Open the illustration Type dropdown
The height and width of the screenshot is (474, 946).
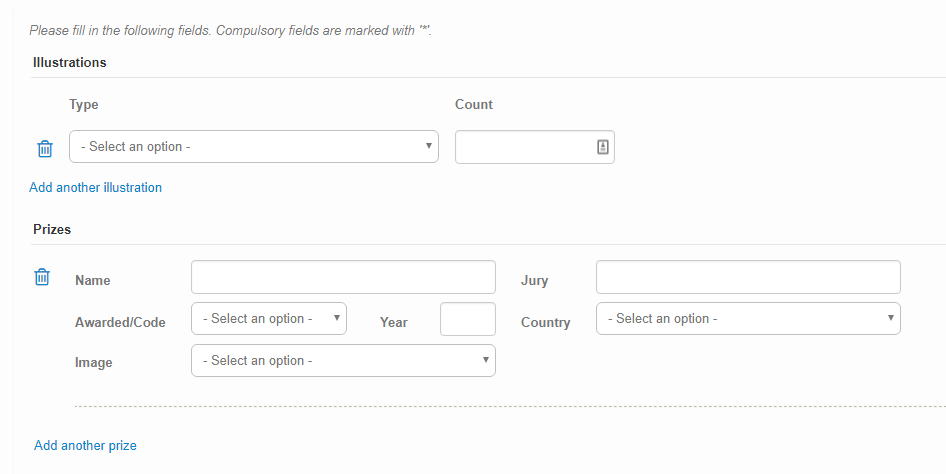pyautogui.click(x=254, y=147)
